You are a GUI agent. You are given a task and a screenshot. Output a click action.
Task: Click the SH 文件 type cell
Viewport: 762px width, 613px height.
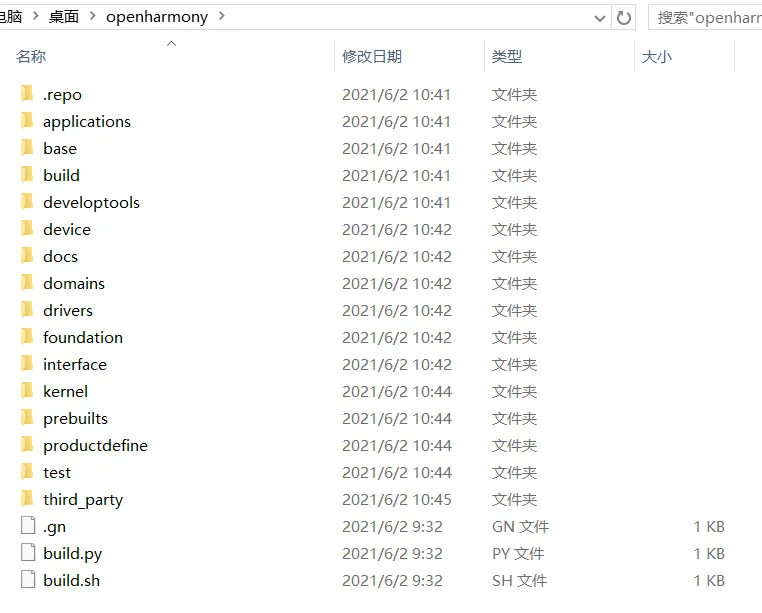click(x=520, y=580)
